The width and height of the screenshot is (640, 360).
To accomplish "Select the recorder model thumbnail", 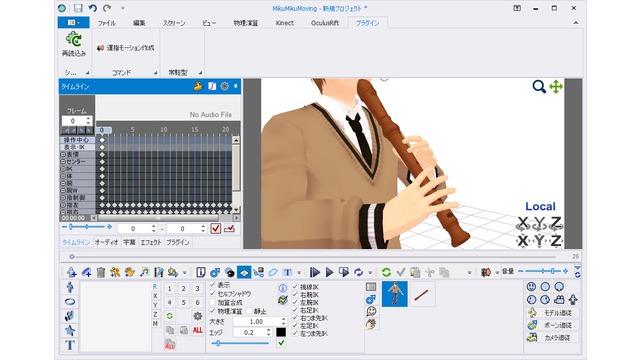I will point(422,294).
